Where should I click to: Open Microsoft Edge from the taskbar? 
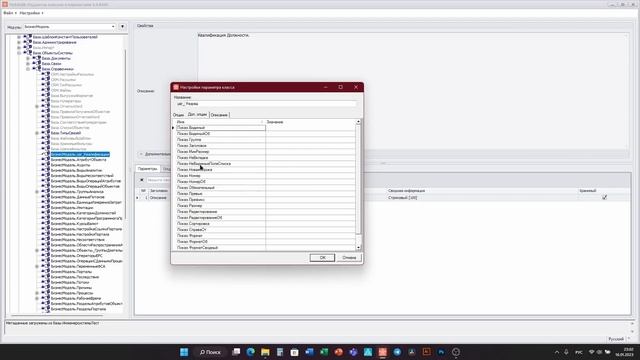click(x=251, y=352)
